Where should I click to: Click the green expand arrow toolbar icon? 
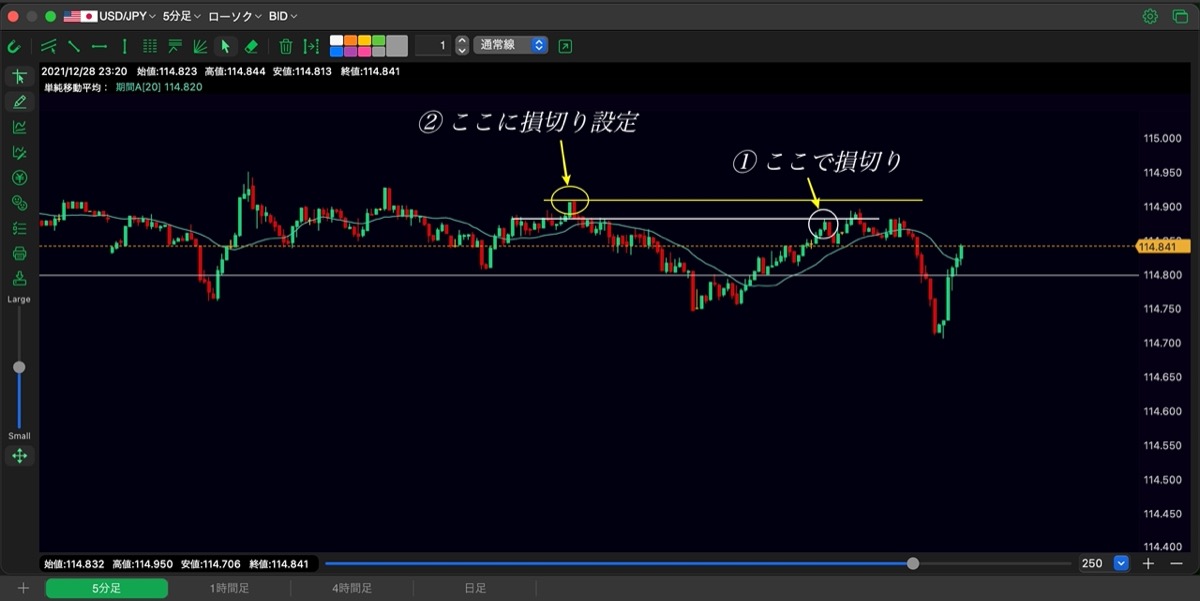(x=566, y=46)
